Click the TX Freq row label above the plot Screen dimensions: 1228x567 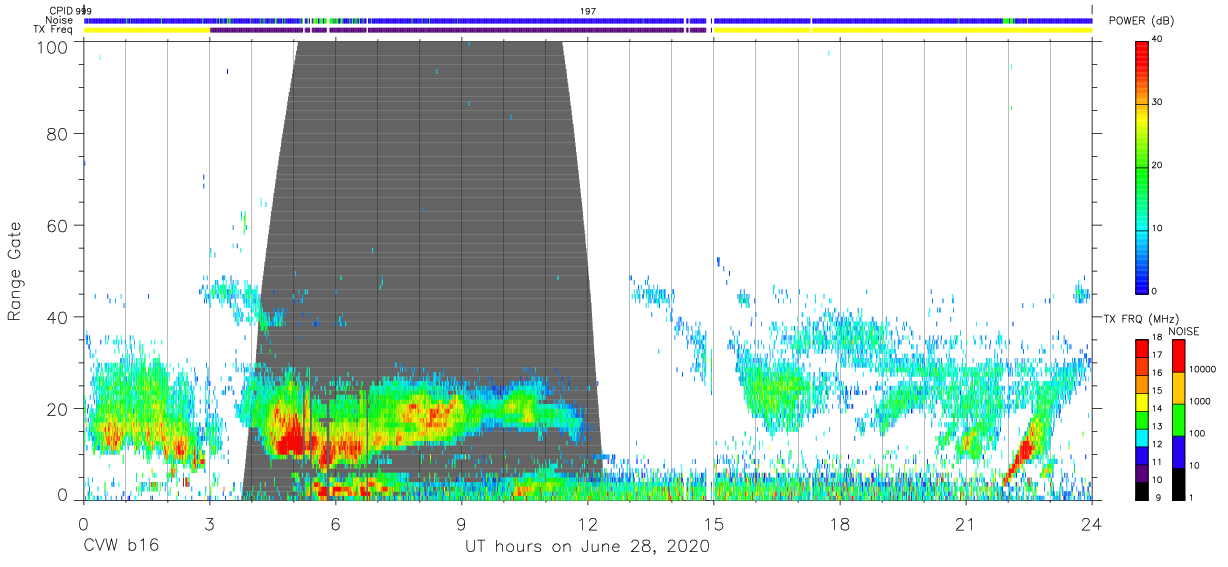[54, 29]
